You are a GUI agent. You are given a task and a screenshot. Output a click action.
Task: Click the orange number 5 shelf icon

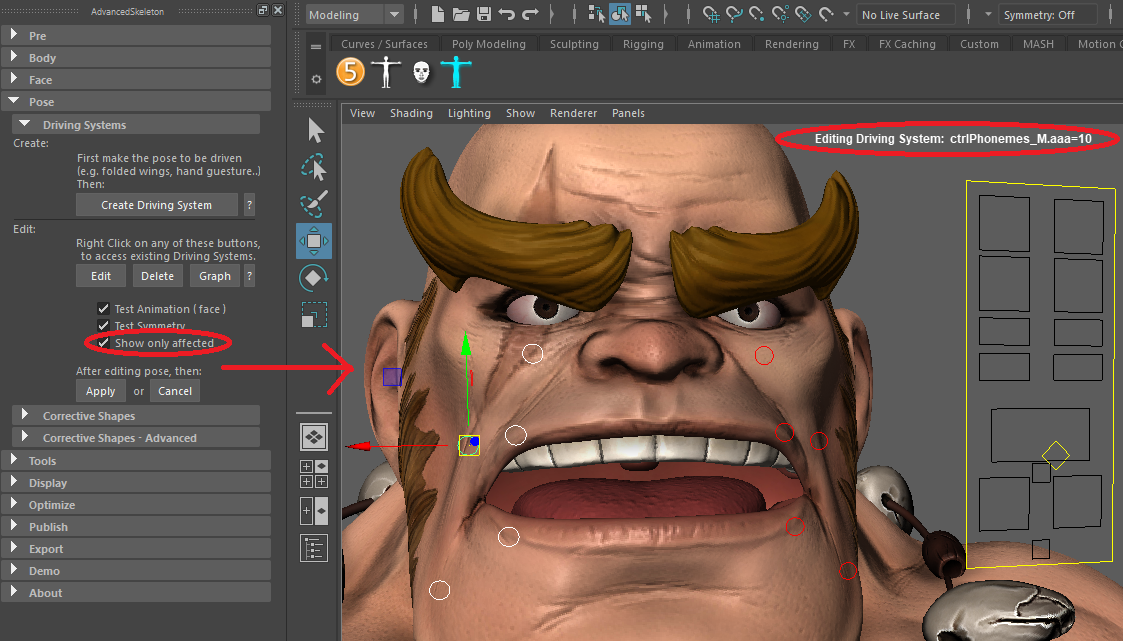pyautogui.click(x=350, y=72)
